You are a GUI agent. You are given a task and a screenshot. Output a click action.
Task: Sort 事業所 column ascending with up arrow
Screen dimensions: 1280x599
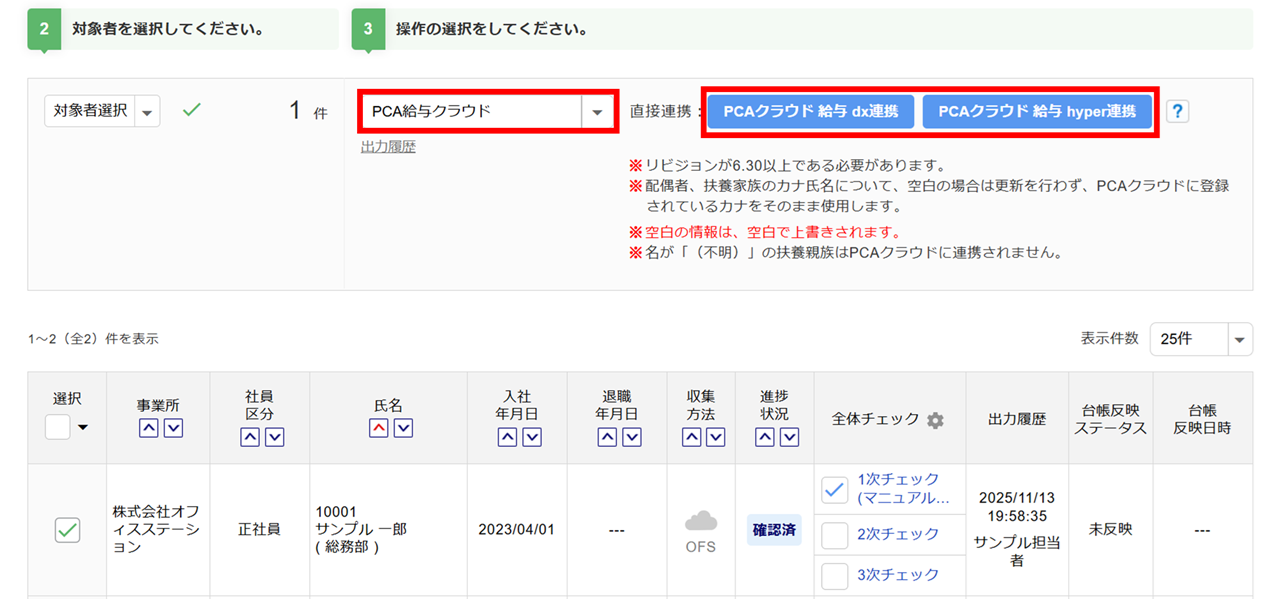pos(148,428)
